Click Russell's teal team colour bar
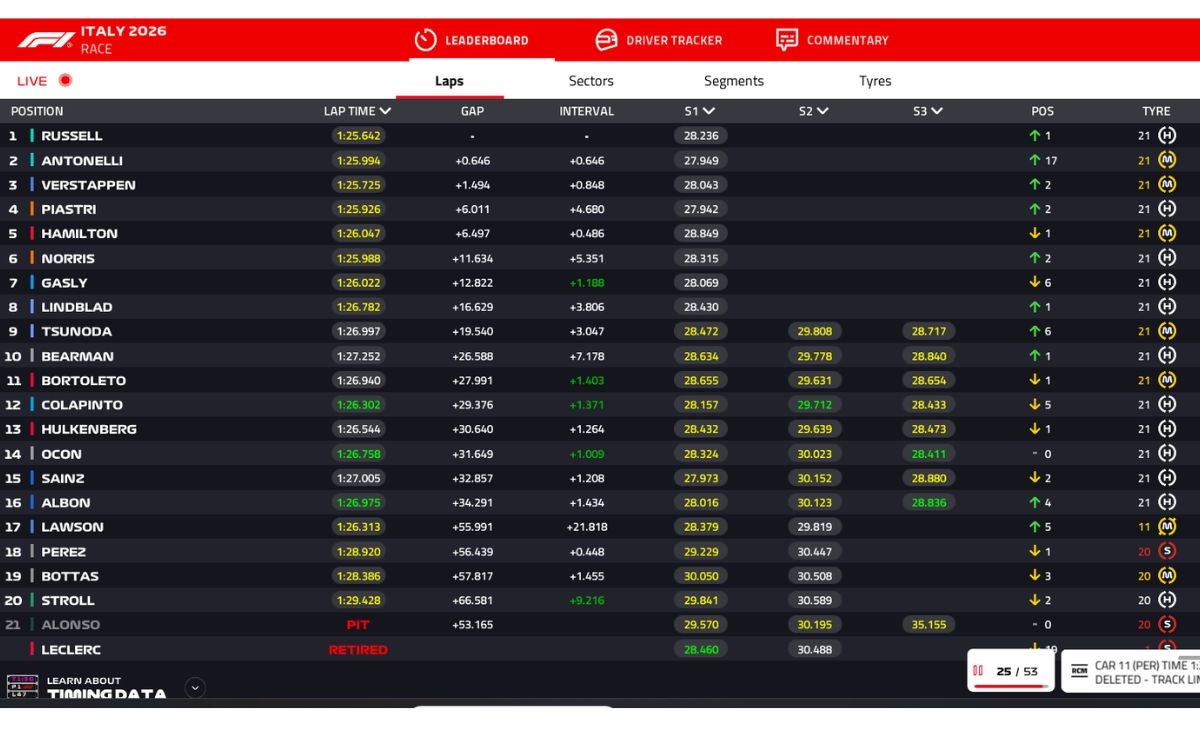Image resolution: width=1200 pixels, height=729 pixels. 32,136
